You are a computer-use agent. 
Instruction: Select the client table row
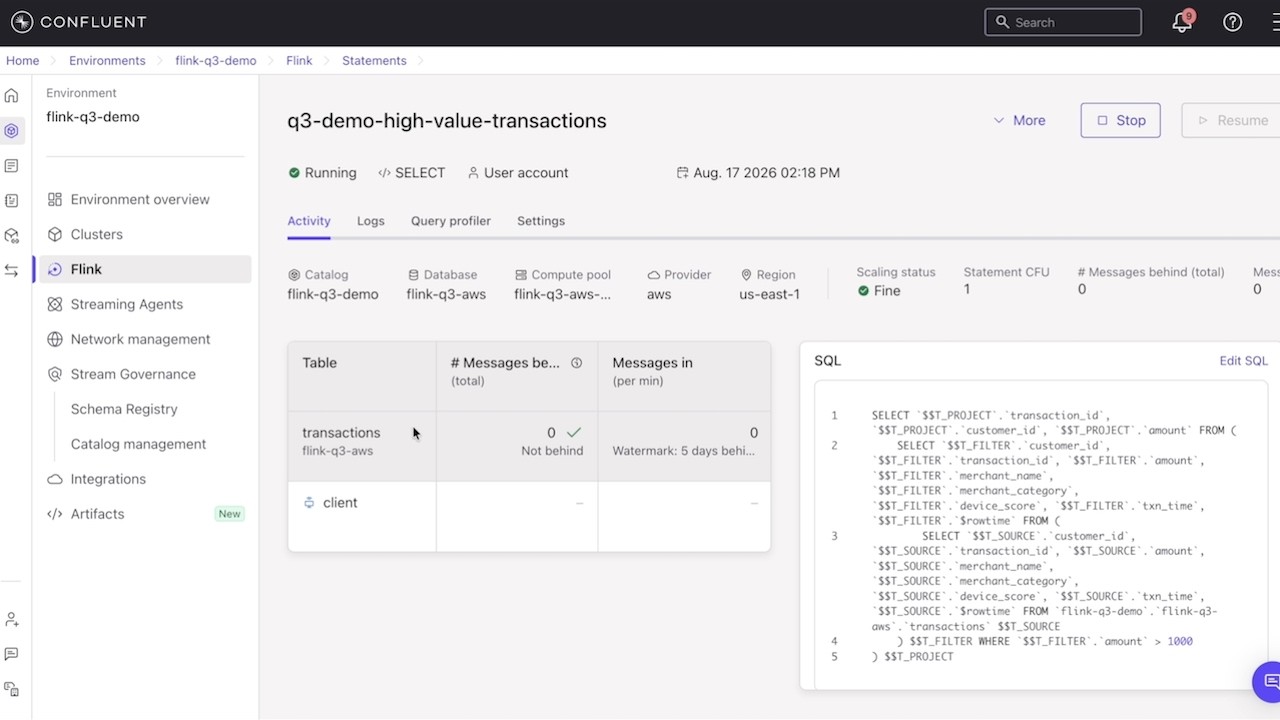click(x=529, y=516)
